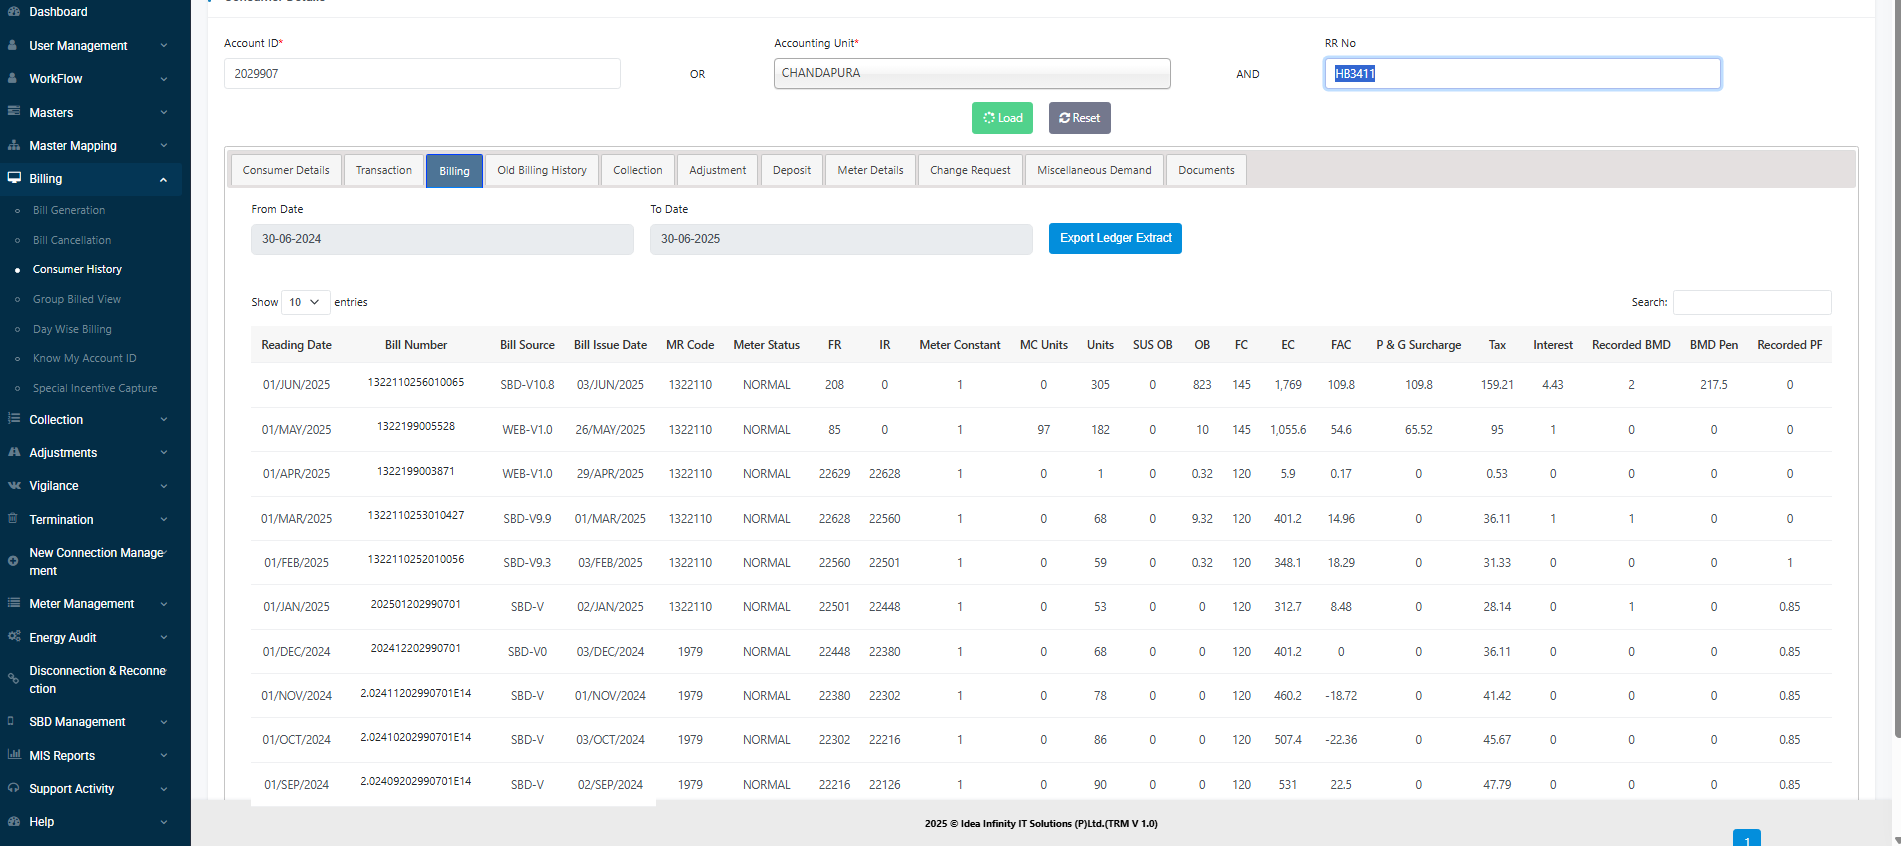Click the Vigilance sidebar icon
The image size is (1901, 846).
pyautogui.click(x=13, y=485)
